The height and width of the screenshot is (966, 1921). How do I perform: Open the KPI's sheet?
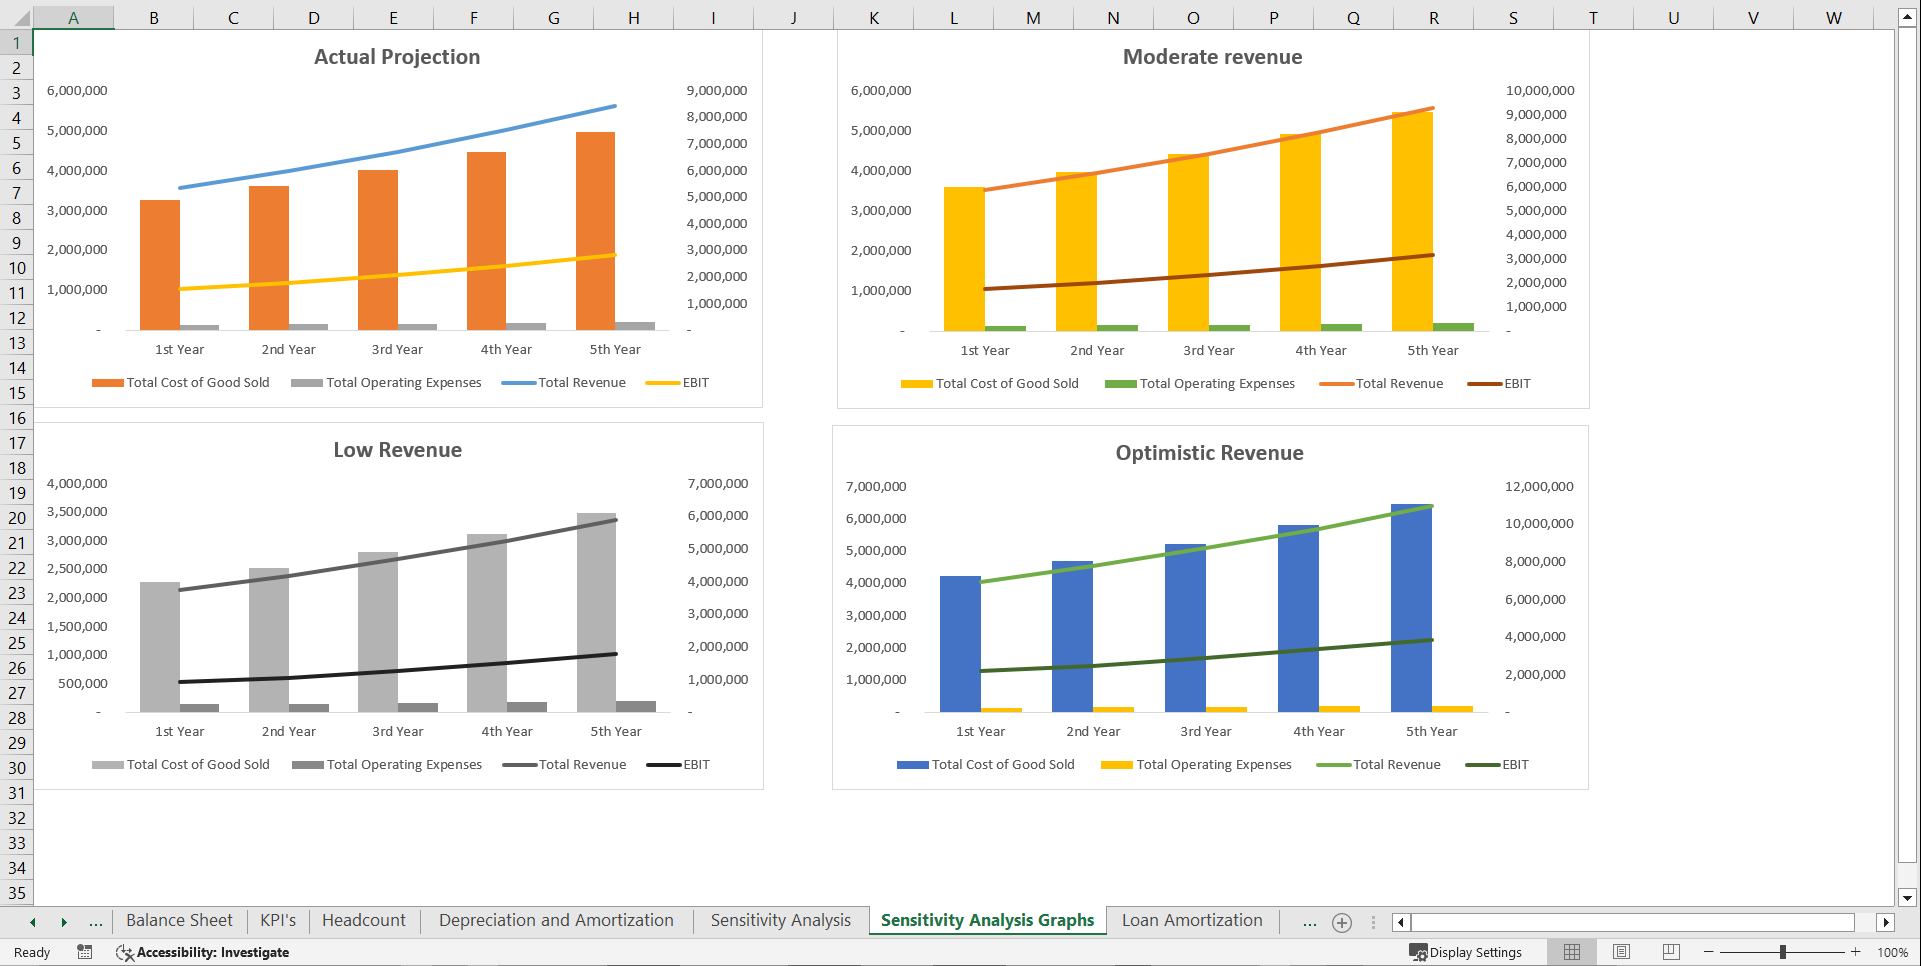pyautogui.click(x=277, y=920)
